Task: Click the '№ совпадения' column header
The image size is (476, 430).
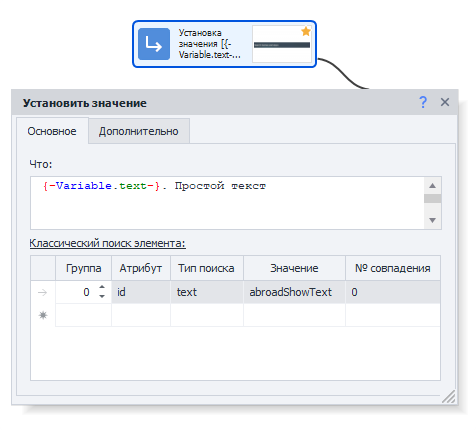Action: tap(393, 268)
